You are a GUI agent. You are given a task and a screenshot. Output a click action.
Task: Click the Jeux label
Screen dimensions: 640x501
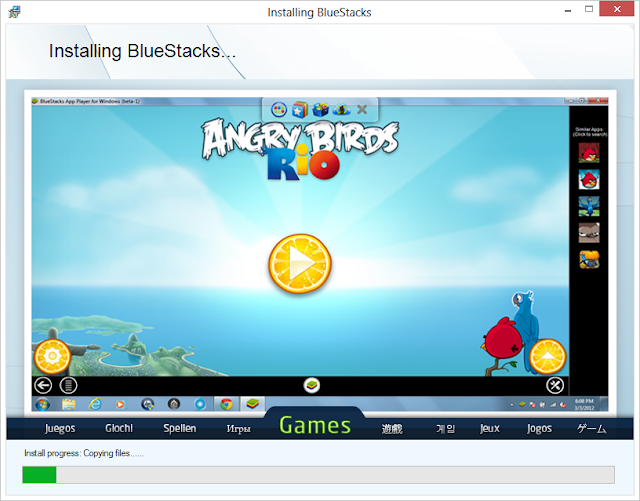click(x=490, y=428)
